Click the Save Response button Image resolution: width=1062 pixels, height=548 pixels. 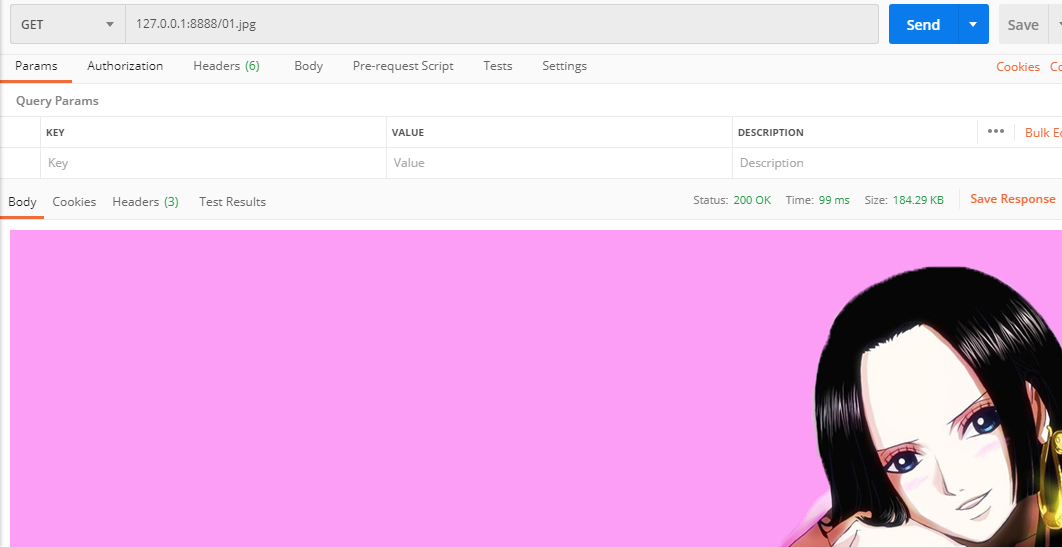click(x=1013, y=199)
